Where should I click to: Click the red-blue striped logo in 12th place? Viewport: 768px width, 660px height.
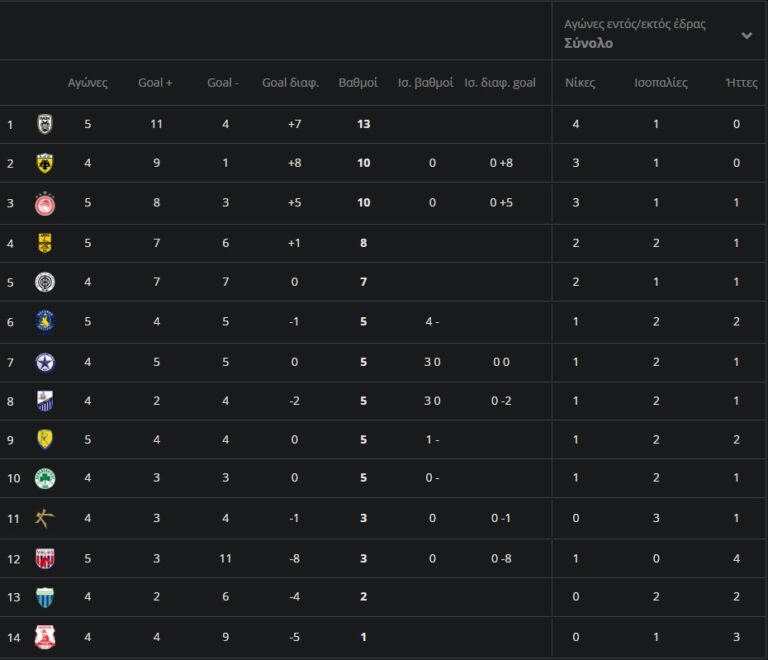point(45,558)
